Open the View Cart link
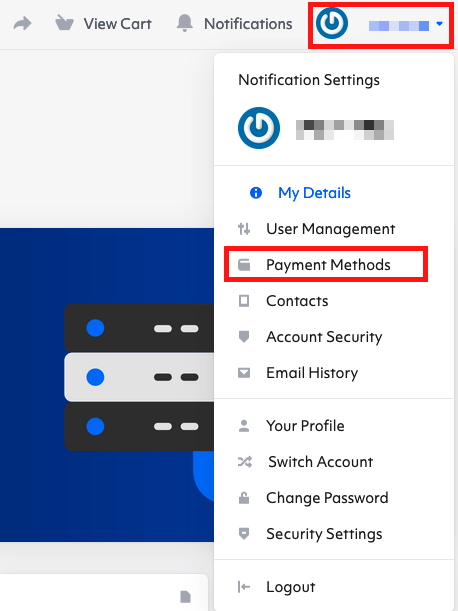 pyautogui.click(x=117, y=24)
